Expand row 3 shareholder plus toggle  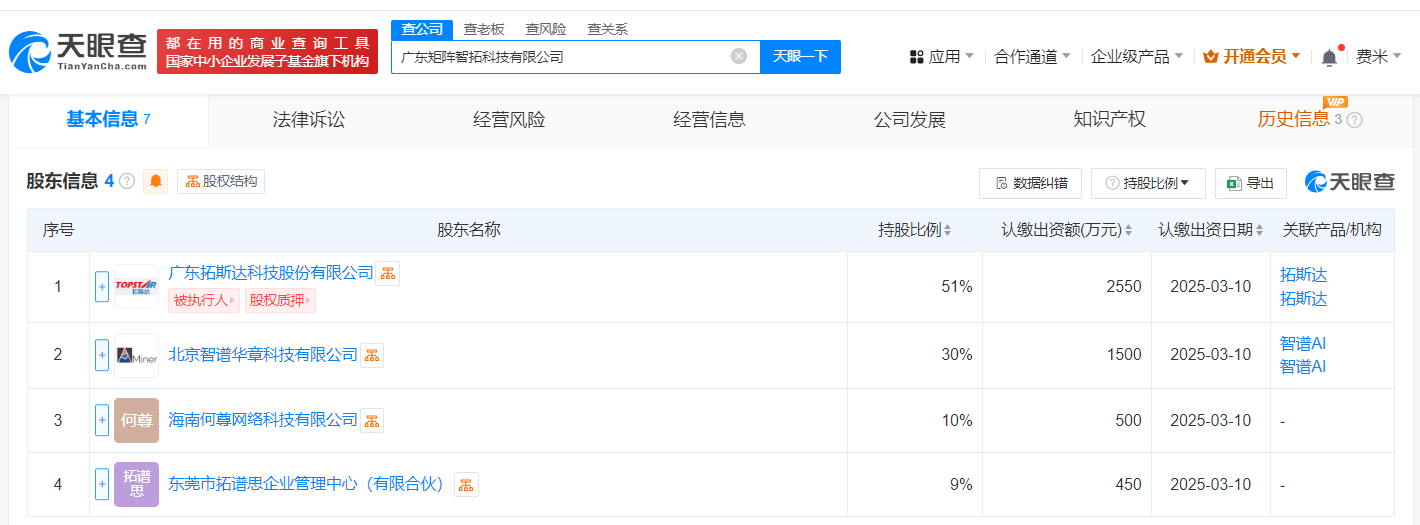102,421
